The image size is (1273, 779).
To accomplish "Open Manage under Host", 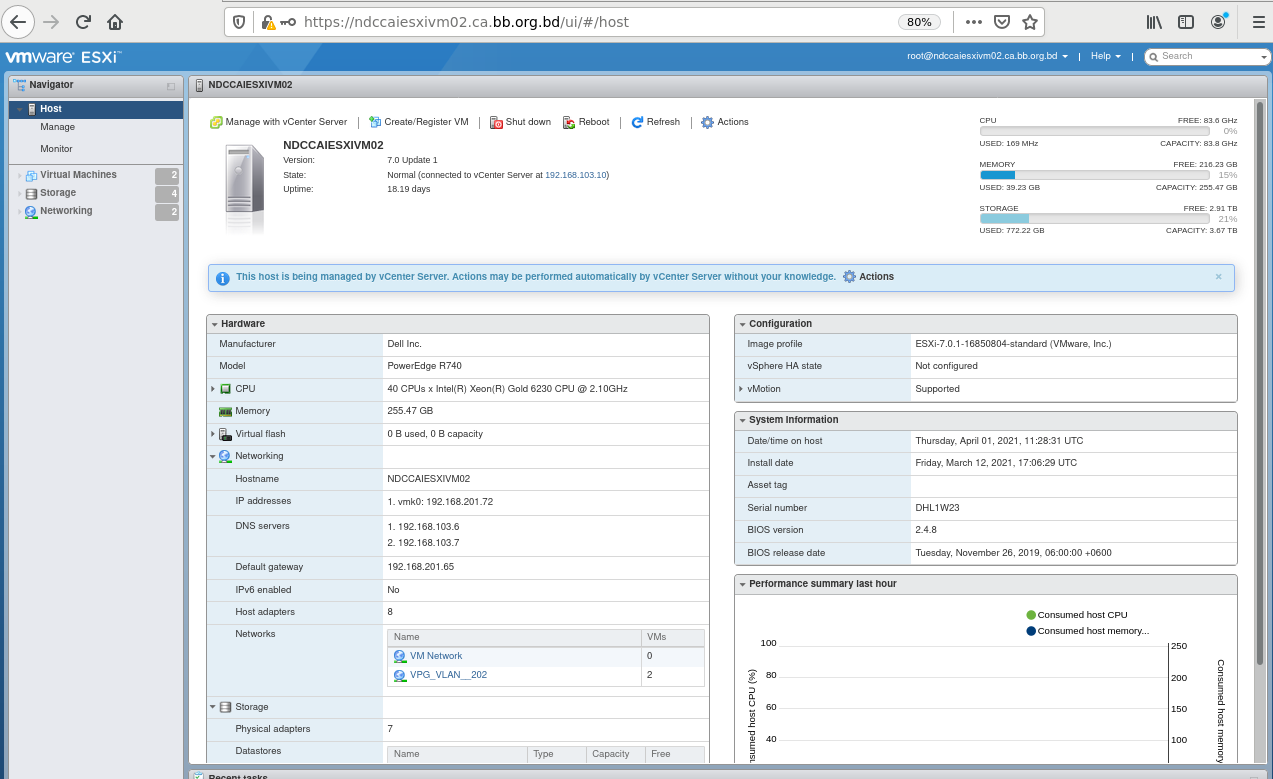I will (x=58, y=127).
